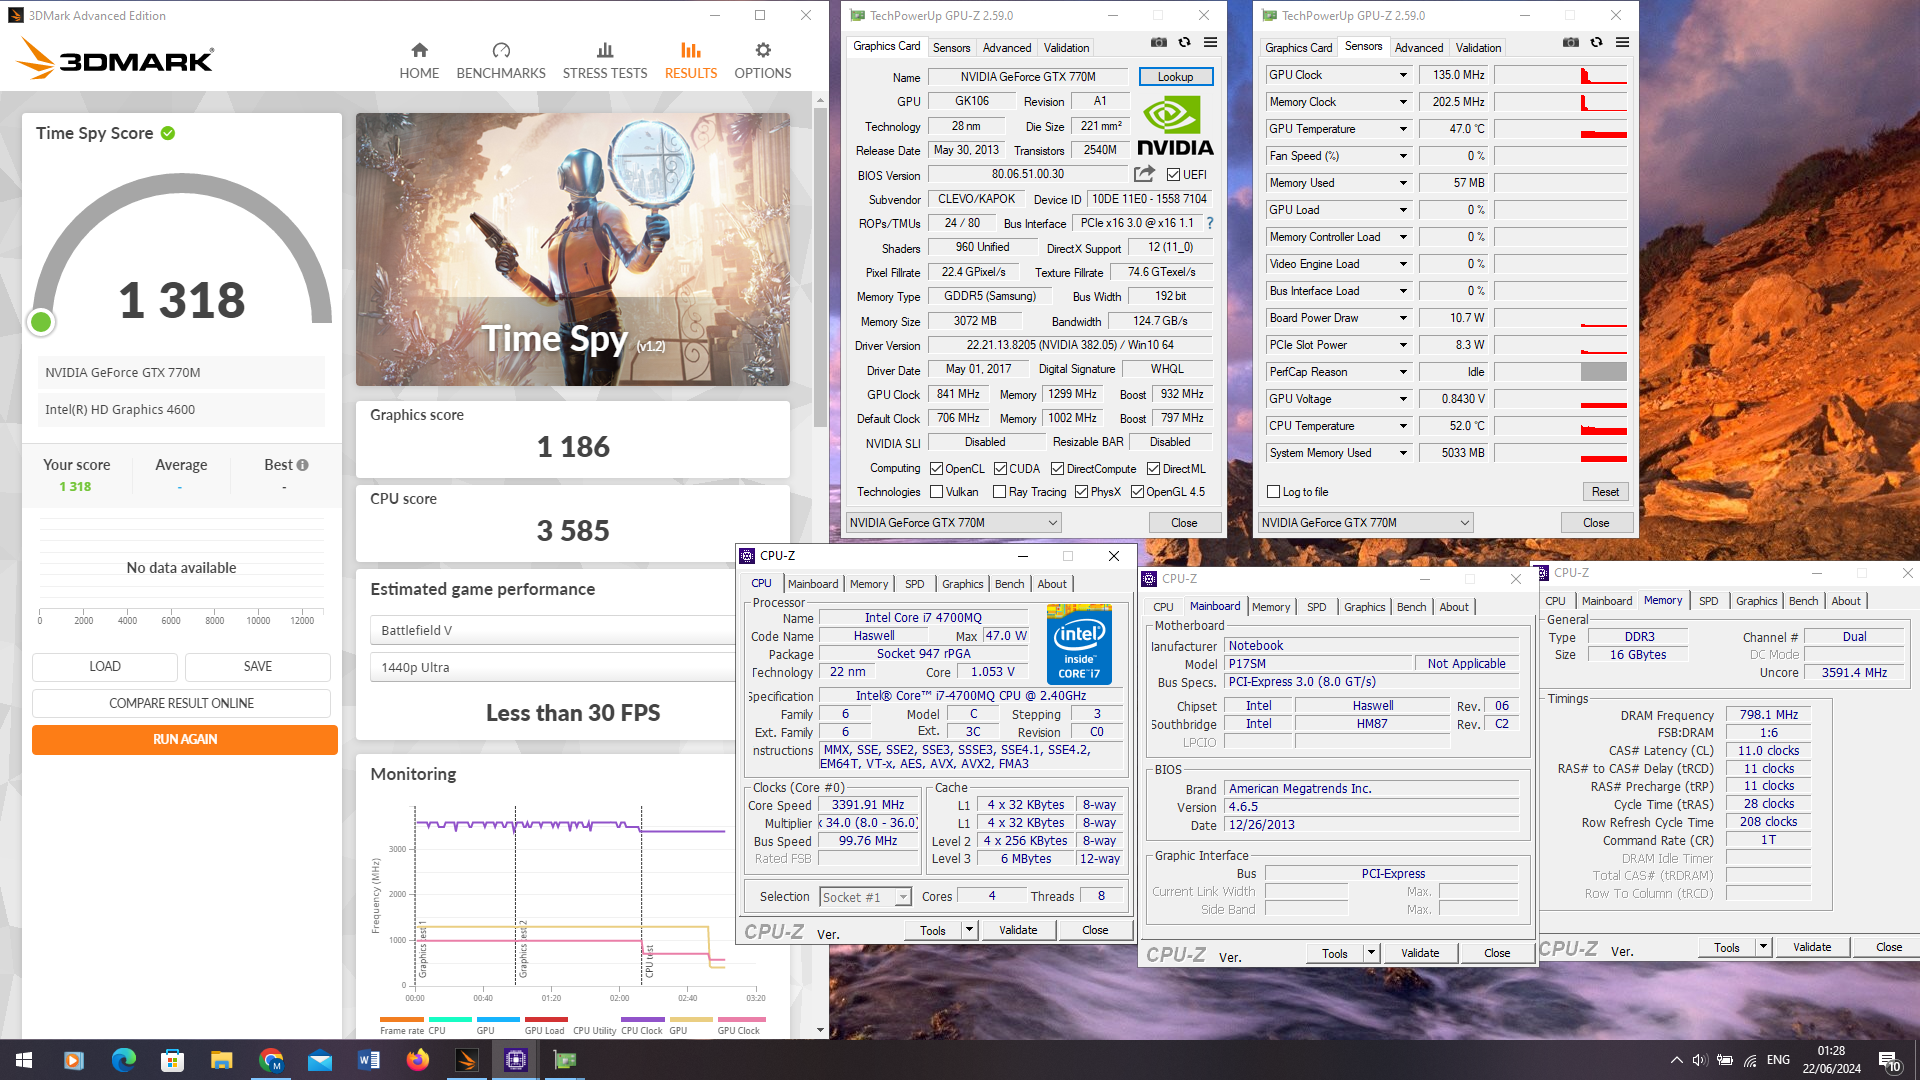Open hamburger menu in left GPU-Z window
Image resolution: width=1920 pixels, height=1080 pixels.
click(x=1210, y=42)
